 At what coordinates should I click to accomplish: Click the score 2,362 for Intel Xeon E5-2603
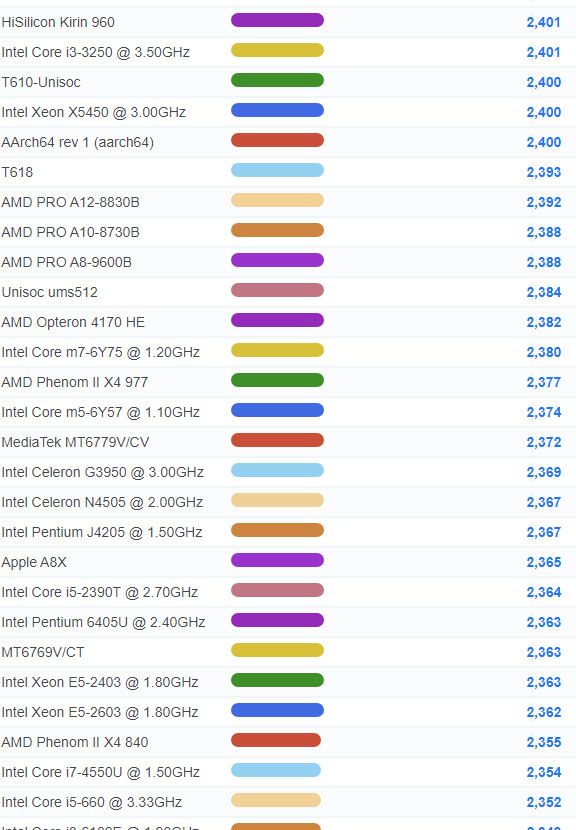[x=544, y=712]
